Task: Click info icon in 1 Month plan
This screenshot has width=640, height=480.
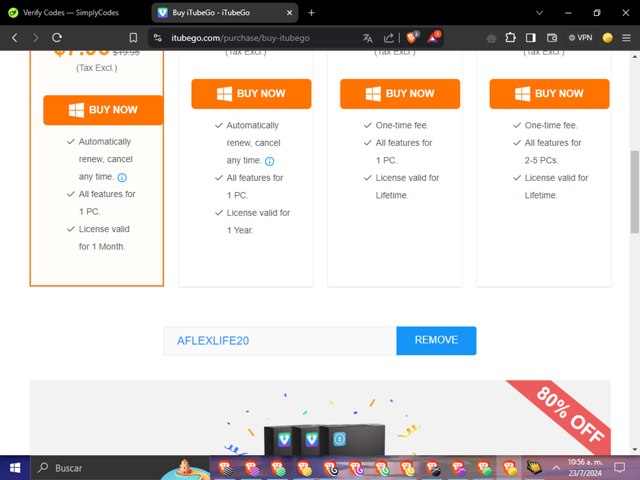Action: tap(122, 178)
